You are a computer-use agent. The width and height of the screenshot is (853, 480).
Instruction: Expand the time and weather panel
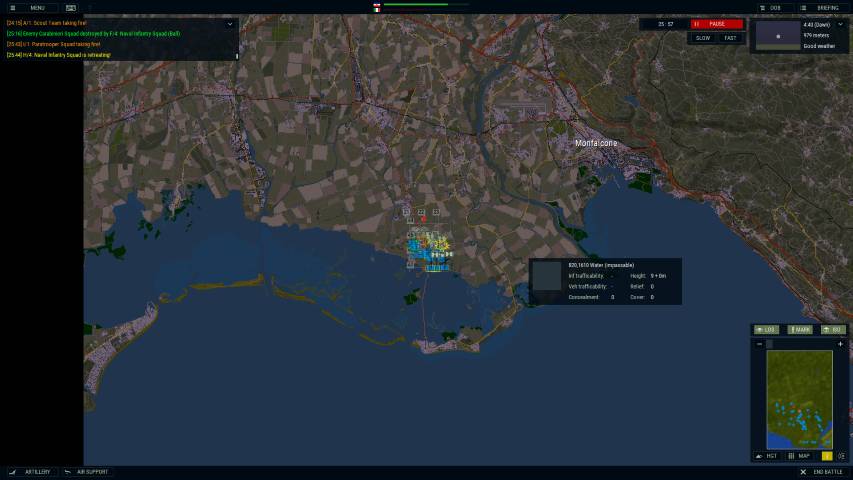[x=841, y=24]
